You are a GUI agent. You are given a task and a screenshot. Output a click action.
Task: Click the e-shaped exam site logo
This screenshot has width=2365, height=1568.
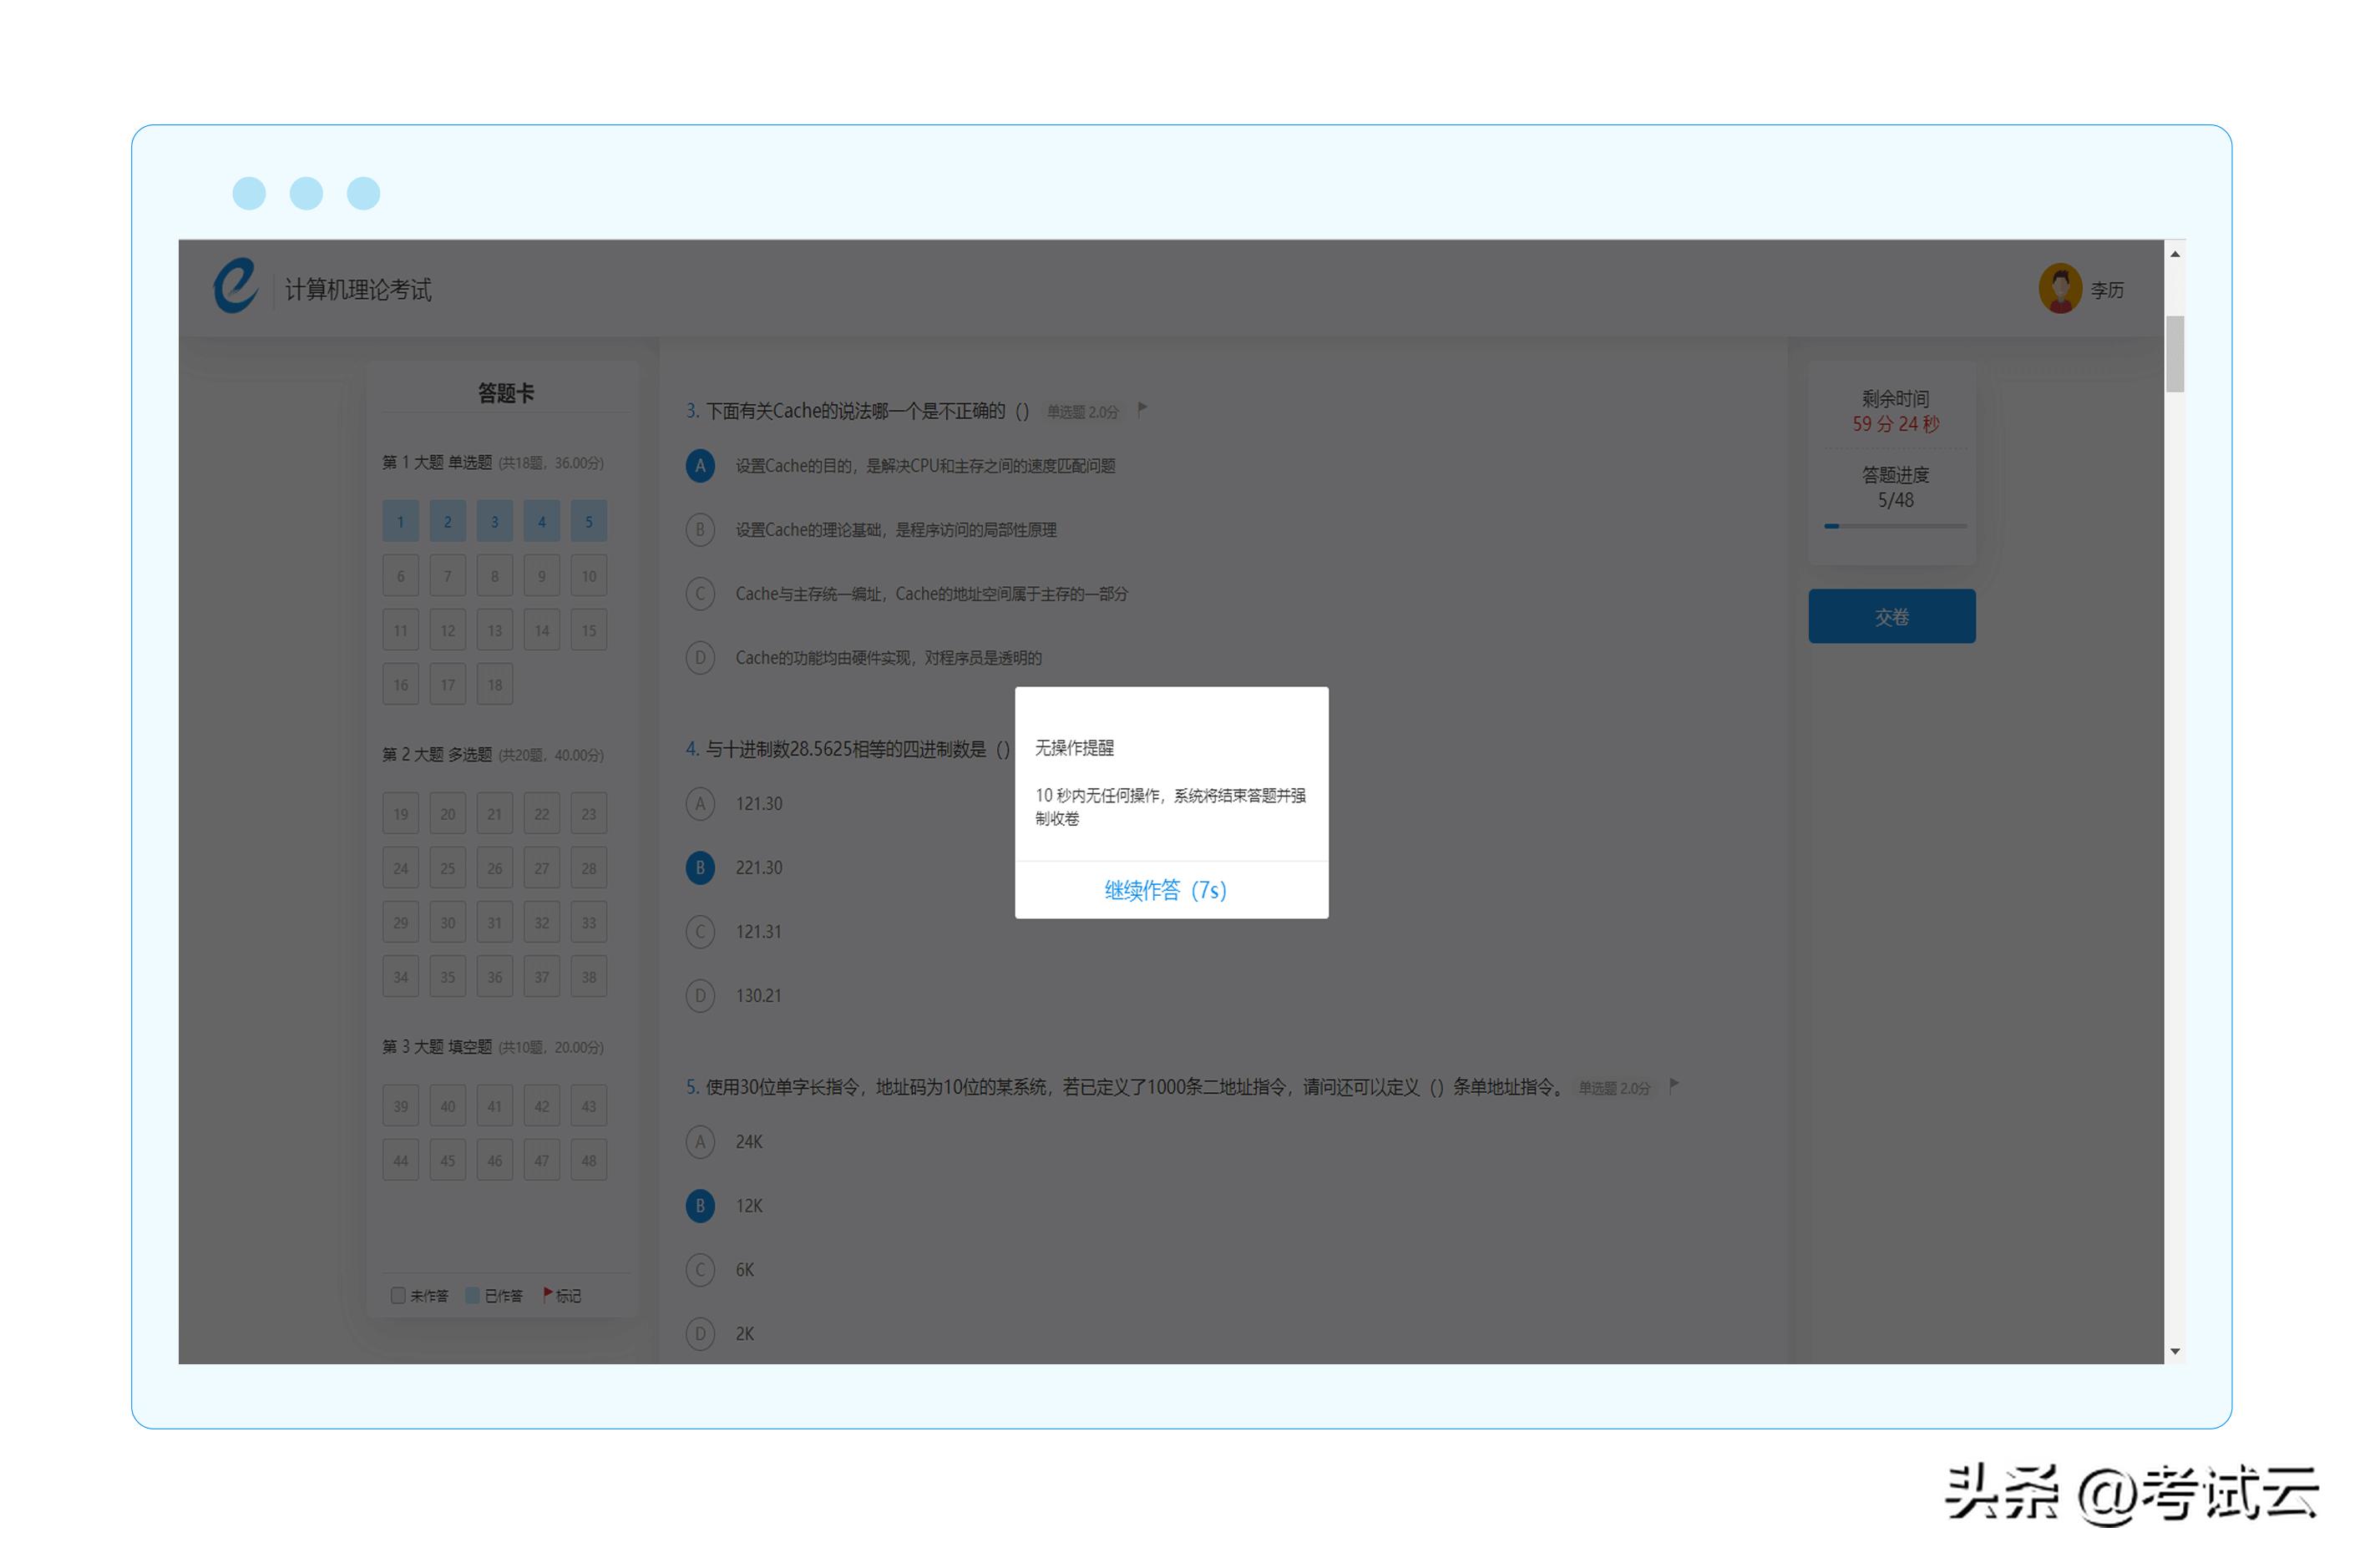point(235,286)
